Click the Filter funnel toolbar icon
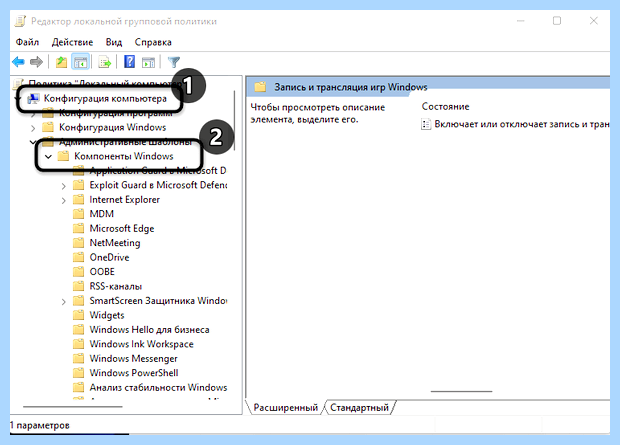The image size is (620, 445). click(x=174, y=62)
